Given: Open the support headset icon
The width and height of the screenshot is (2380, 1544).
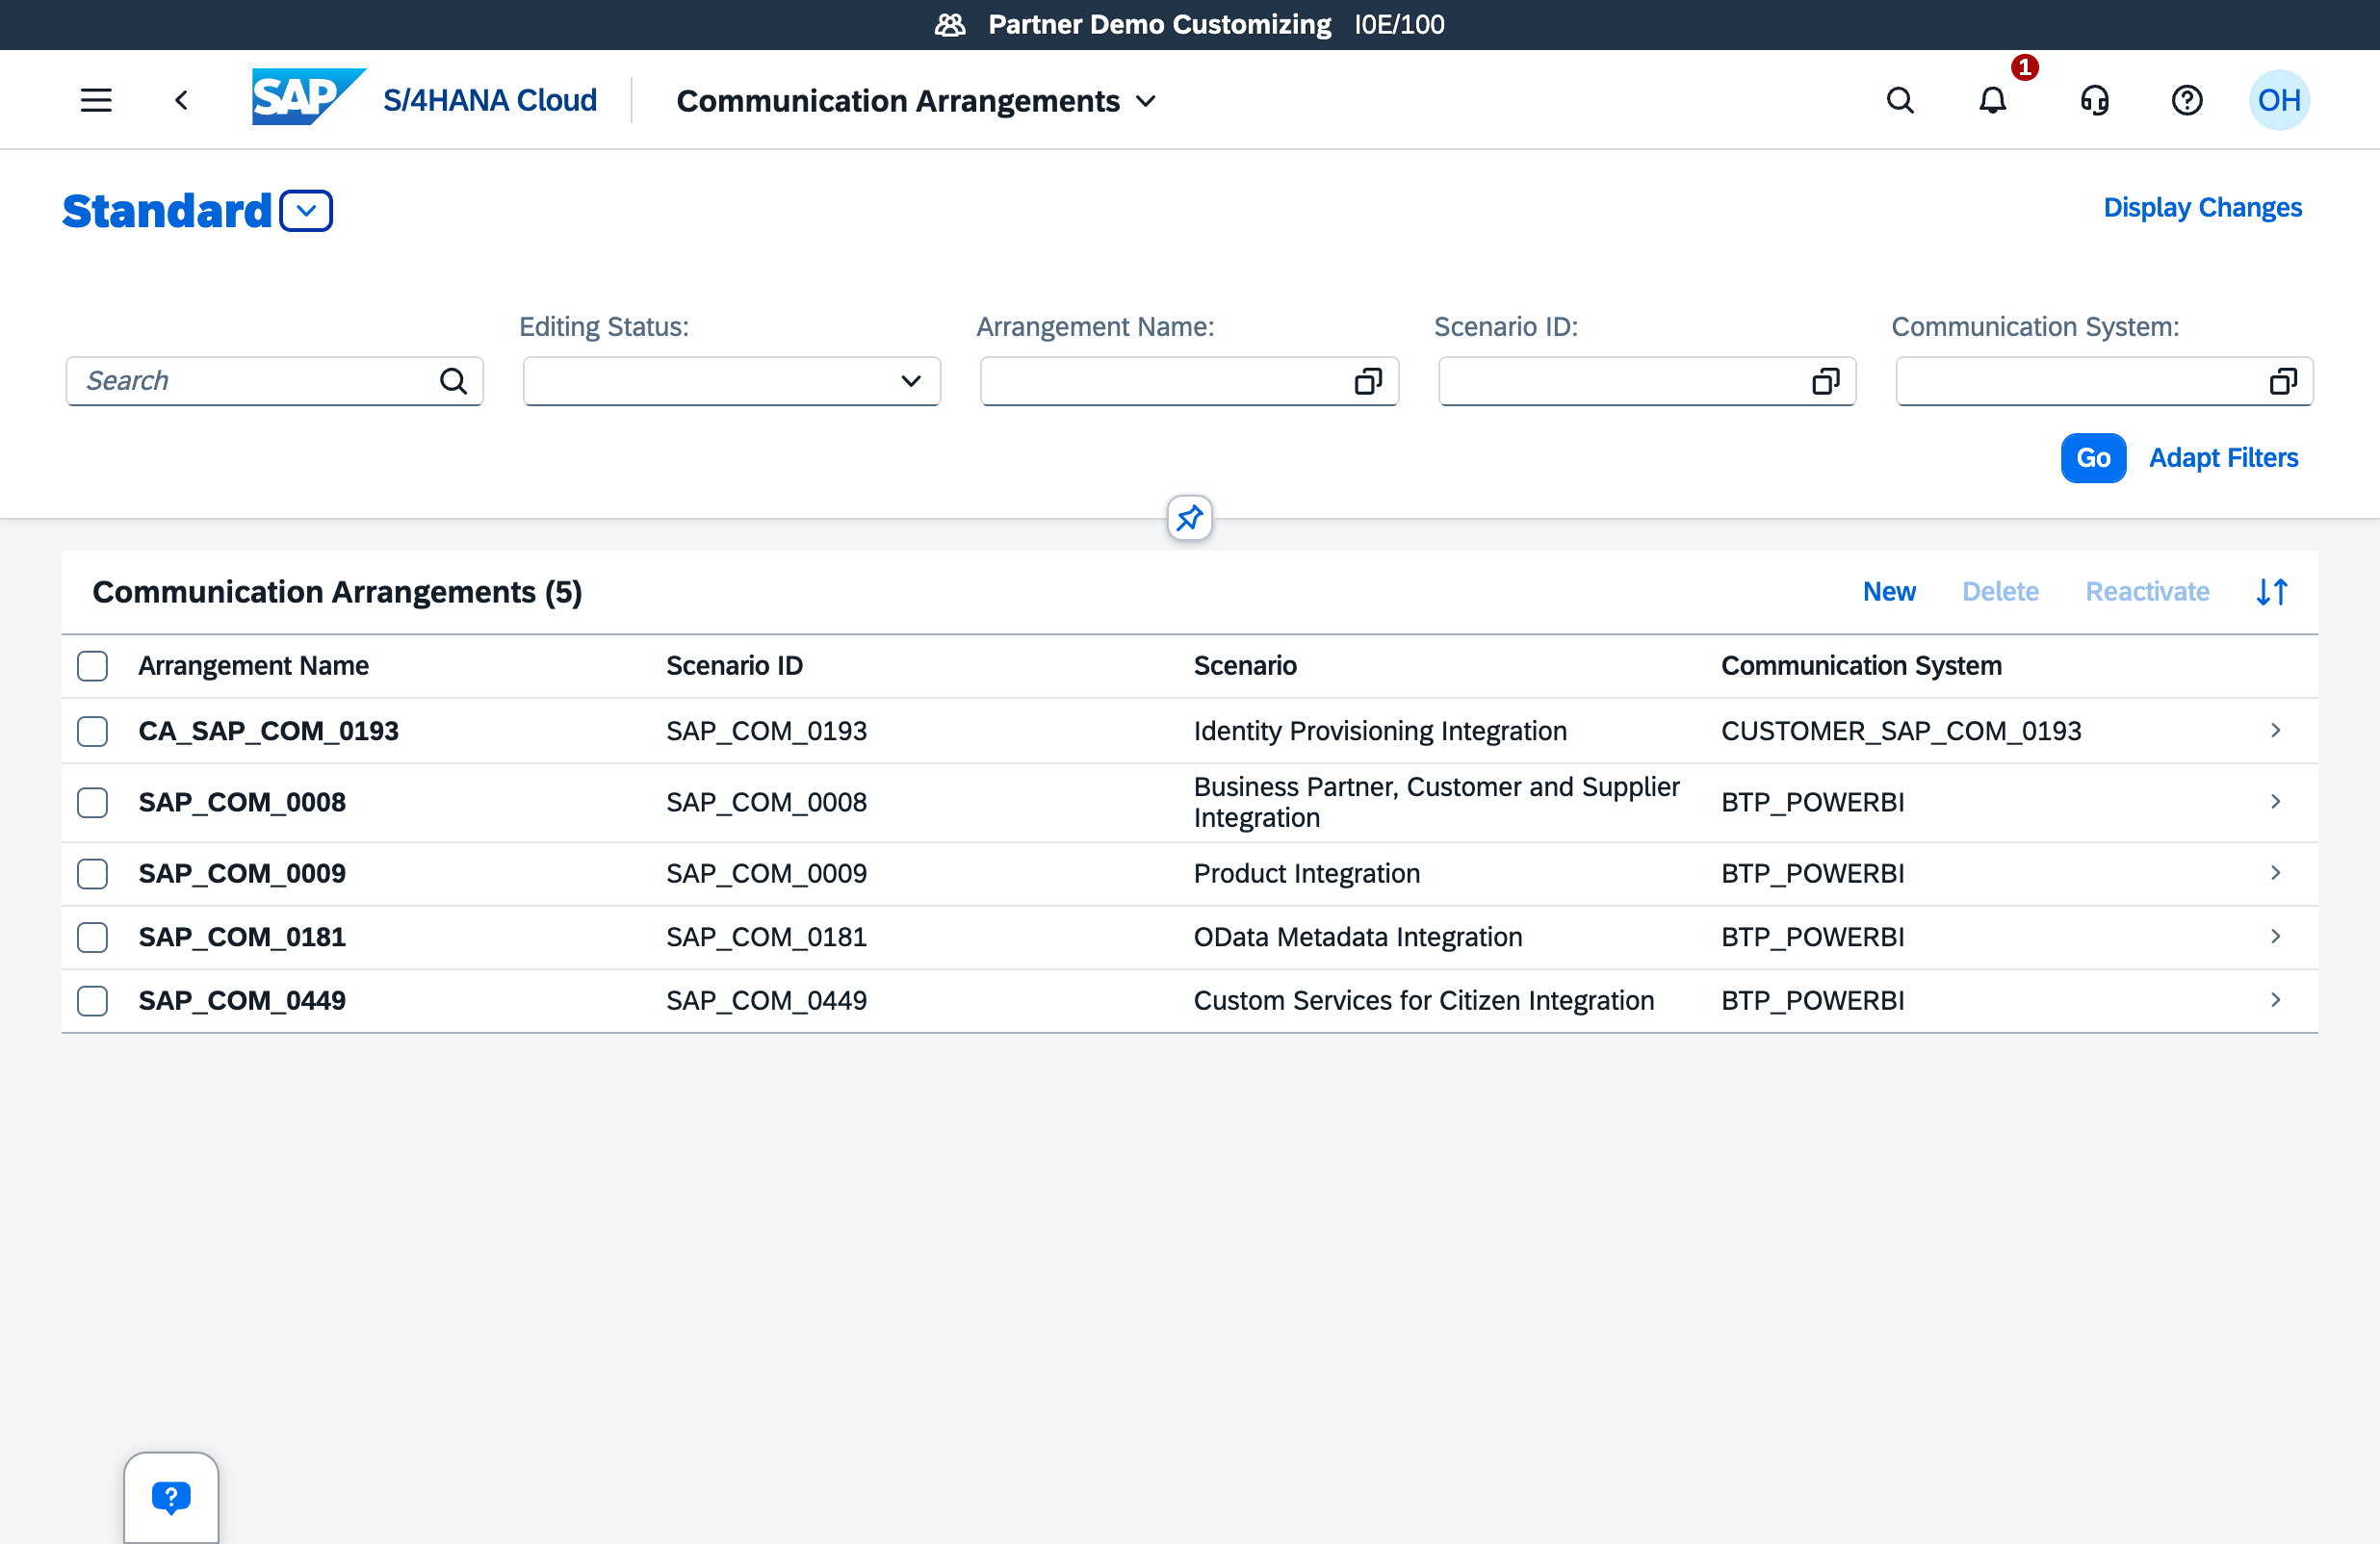Looking at the screenshot, I should (x=2094, y=100).
